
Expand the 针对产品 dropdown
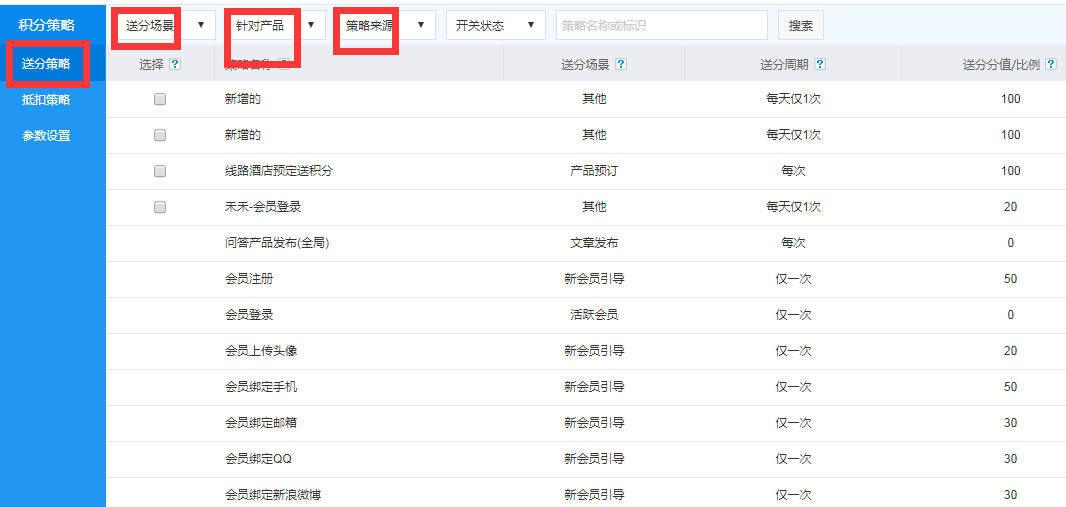pyautogui.click(x=276, y=25)
